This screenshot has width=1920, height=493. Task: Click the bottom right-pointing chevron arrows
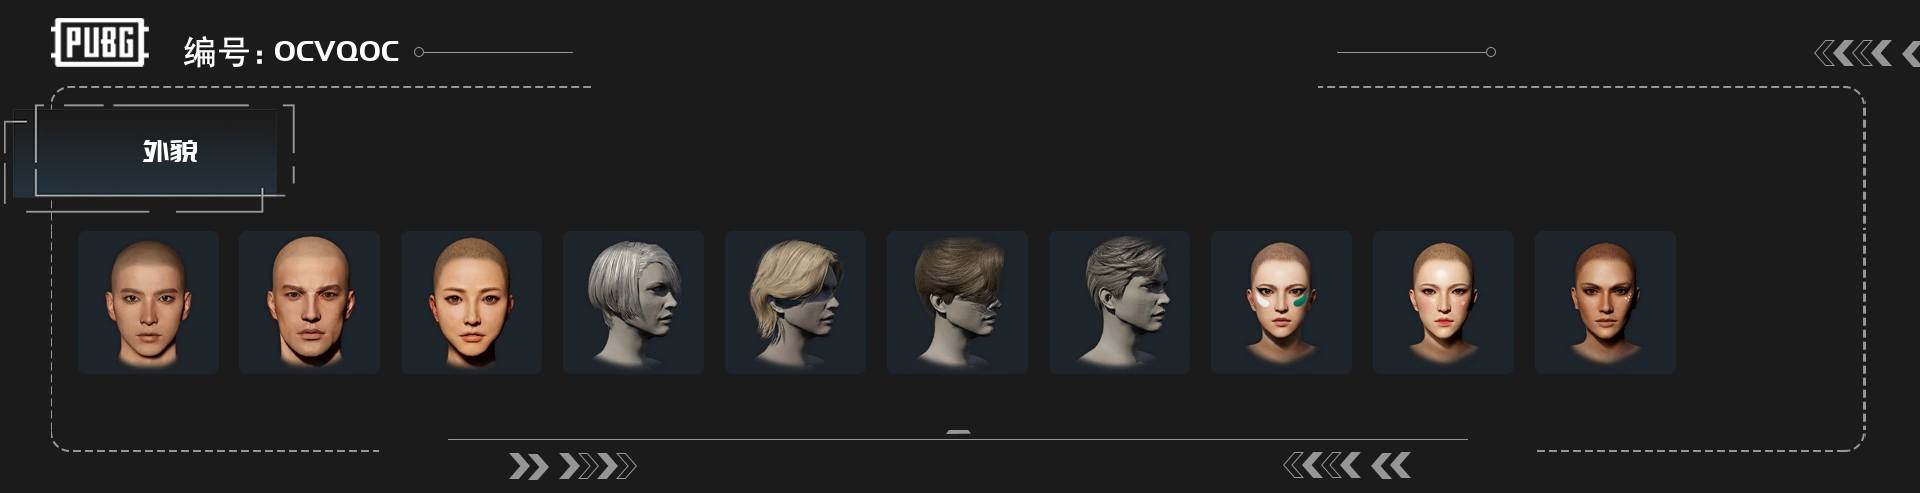click(572, 466)
